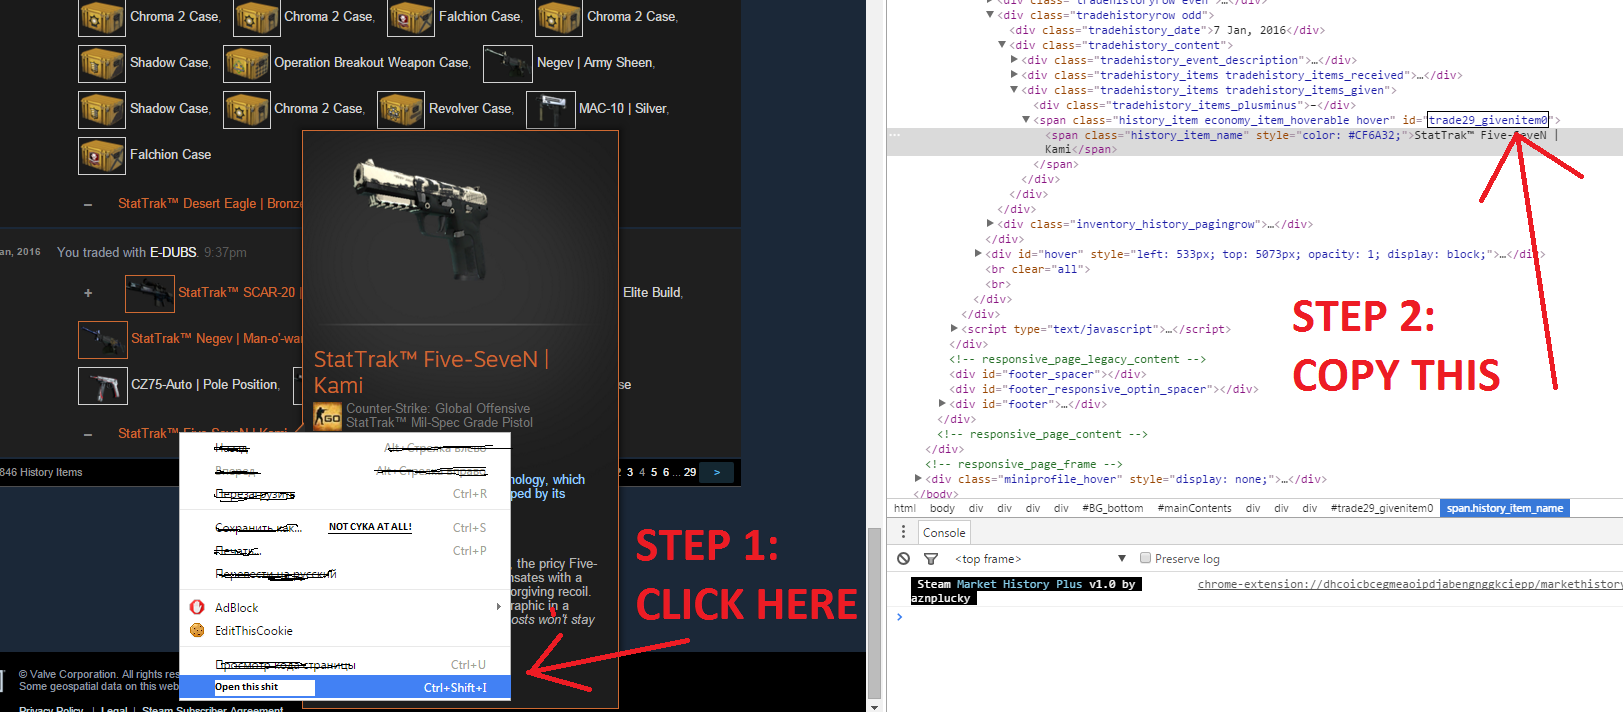Click the Ctrl+U view source menu entry
Screen dimensions: 1623x712
coord(344,664)
